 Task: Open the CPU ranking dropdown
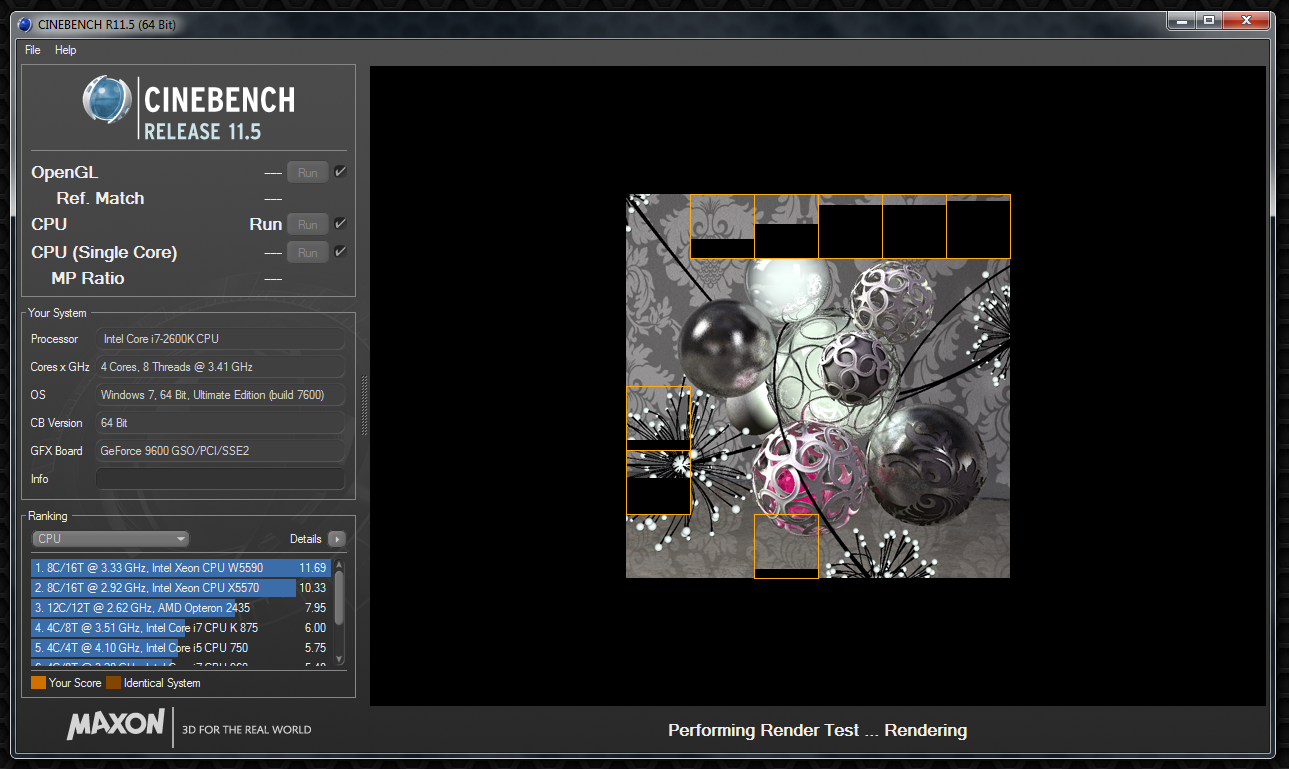tap(110, 539)
